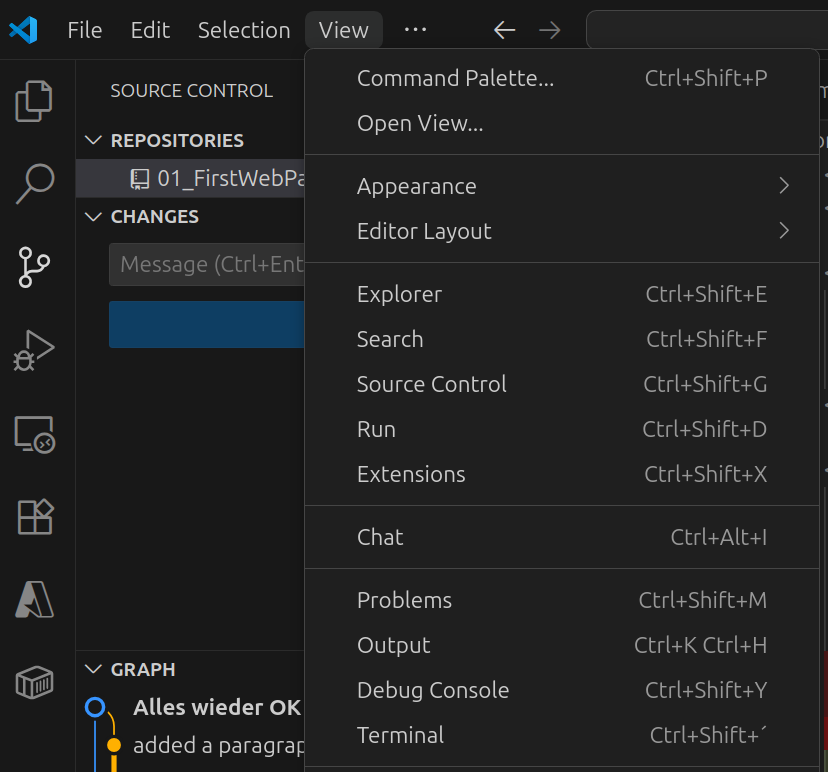Choose Command Palette from the View menu
Screen dimensions: 828x772
[x=455, y=78]
